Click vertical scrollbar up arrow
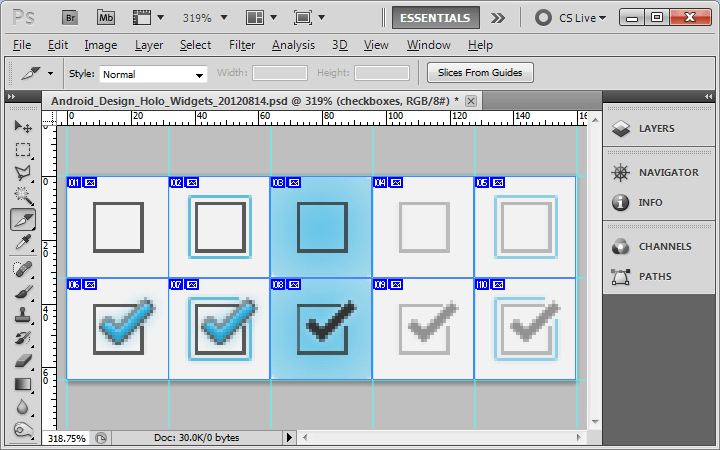This screenshot has width=720, height=450. click(595, 120)
